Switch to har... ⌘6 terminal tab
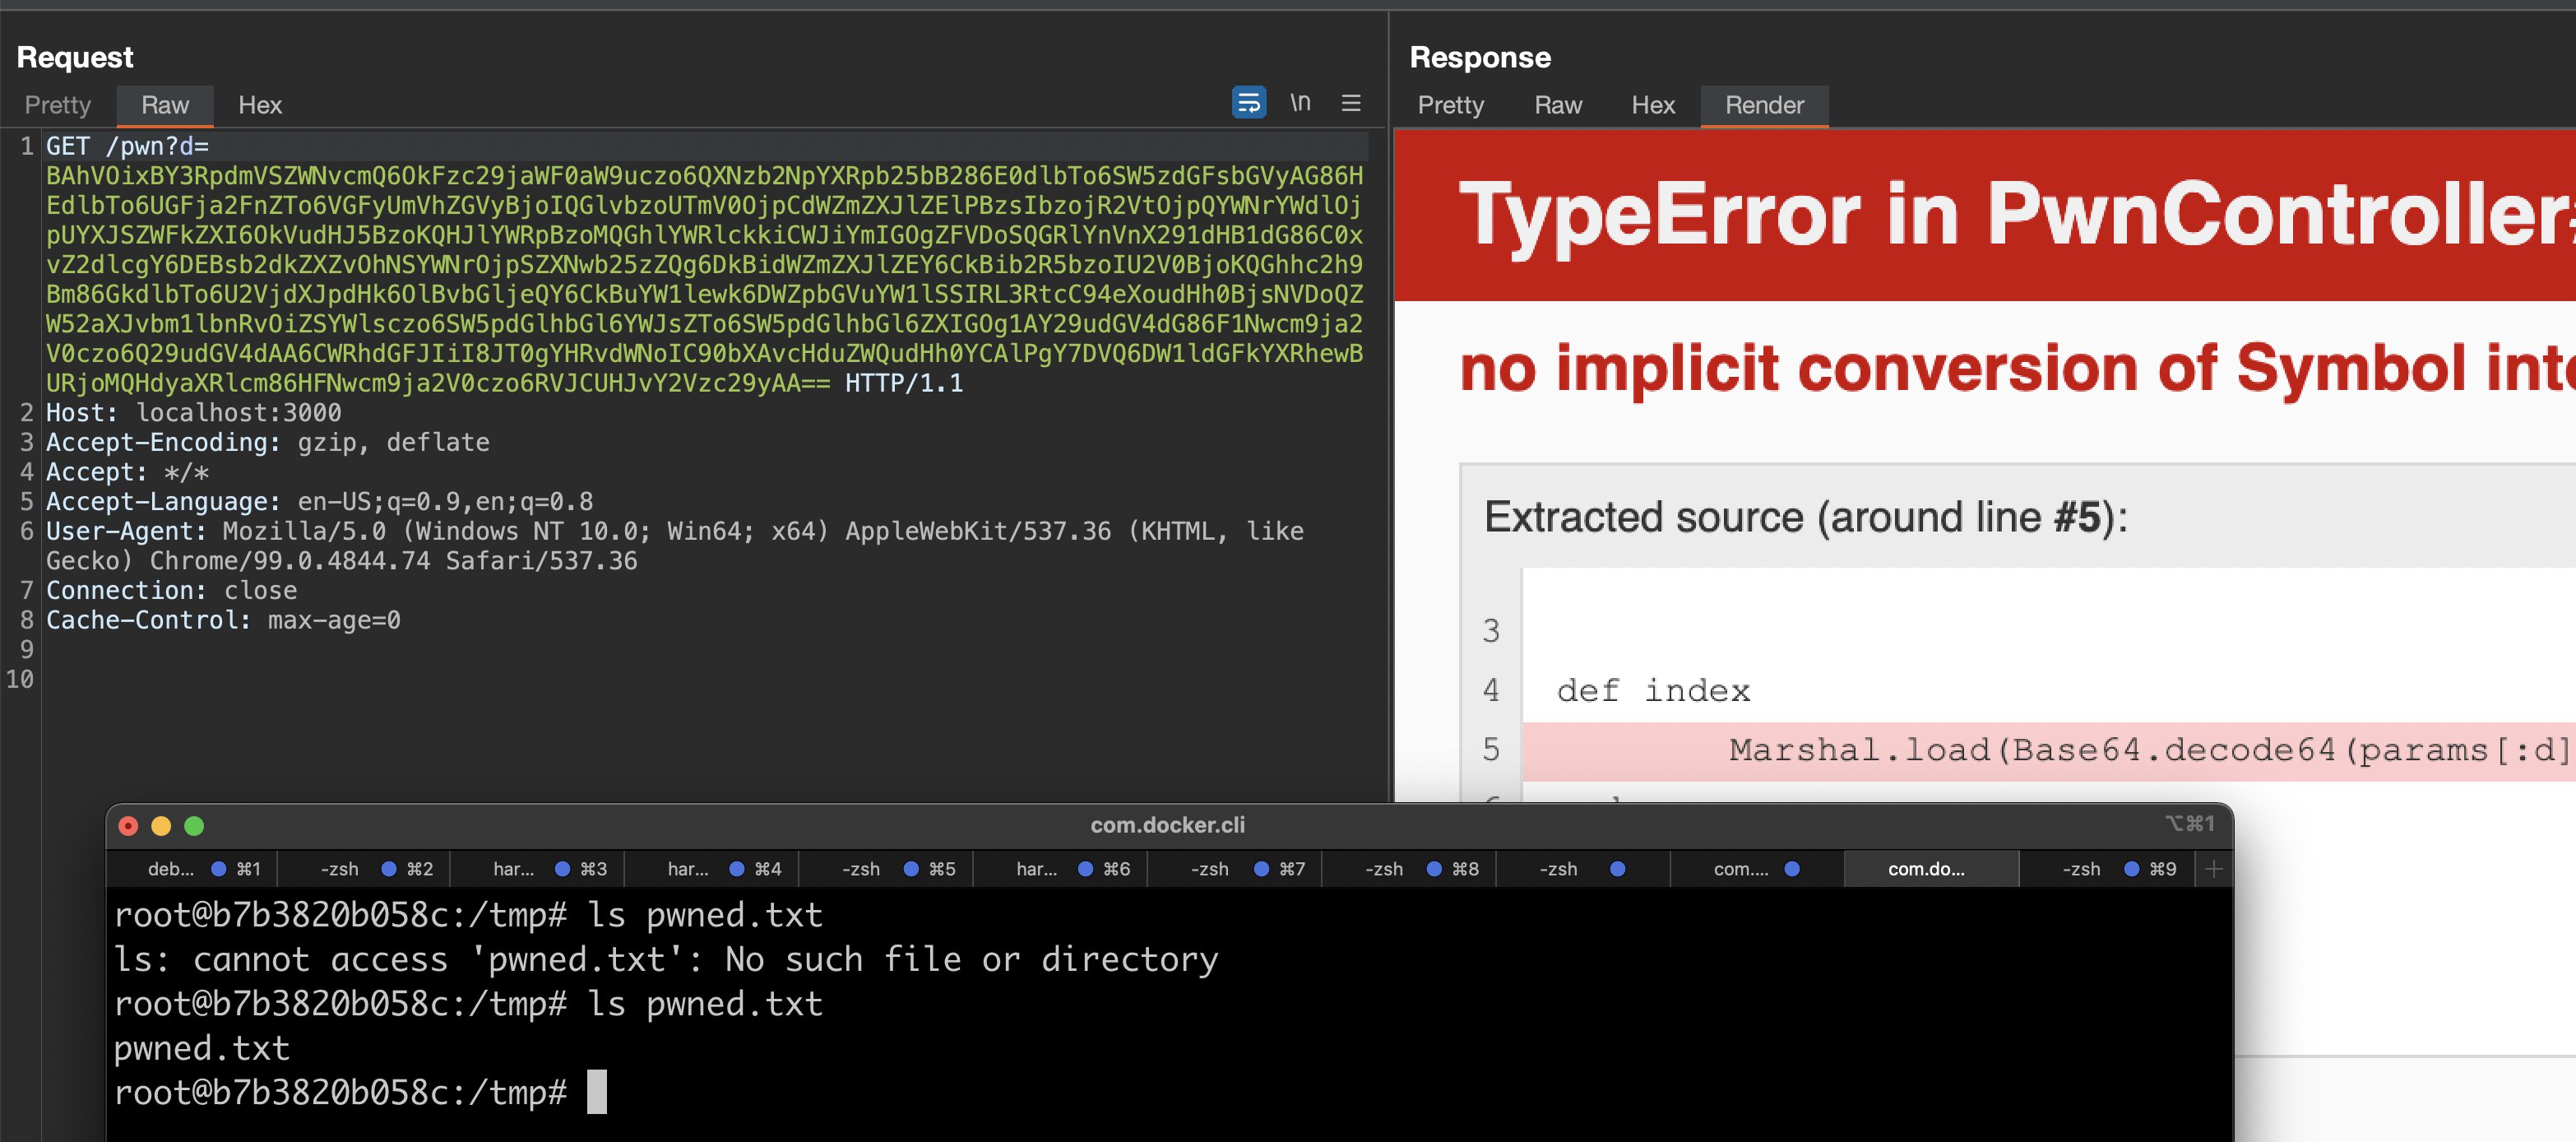This screenshot has width=2576, height=1142. 1036,869
